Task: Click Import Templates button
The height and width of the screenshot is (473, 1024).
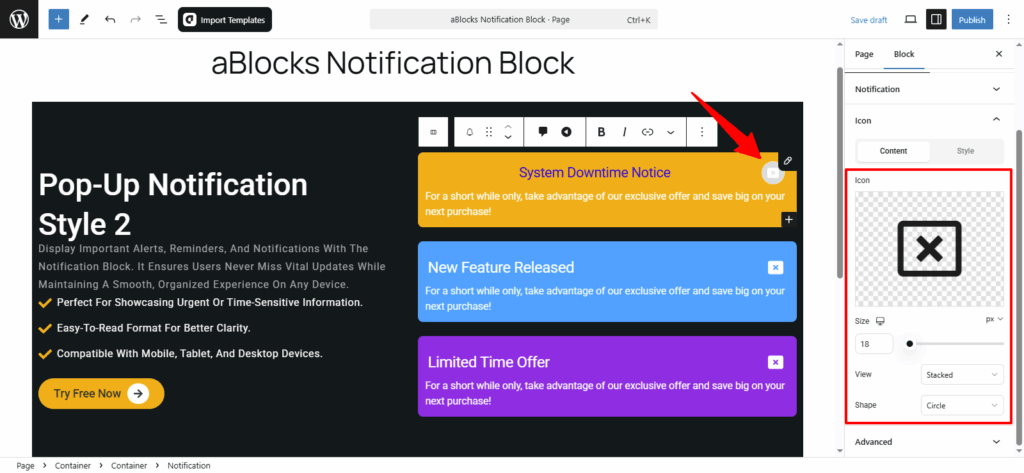Action: point(225,20)
